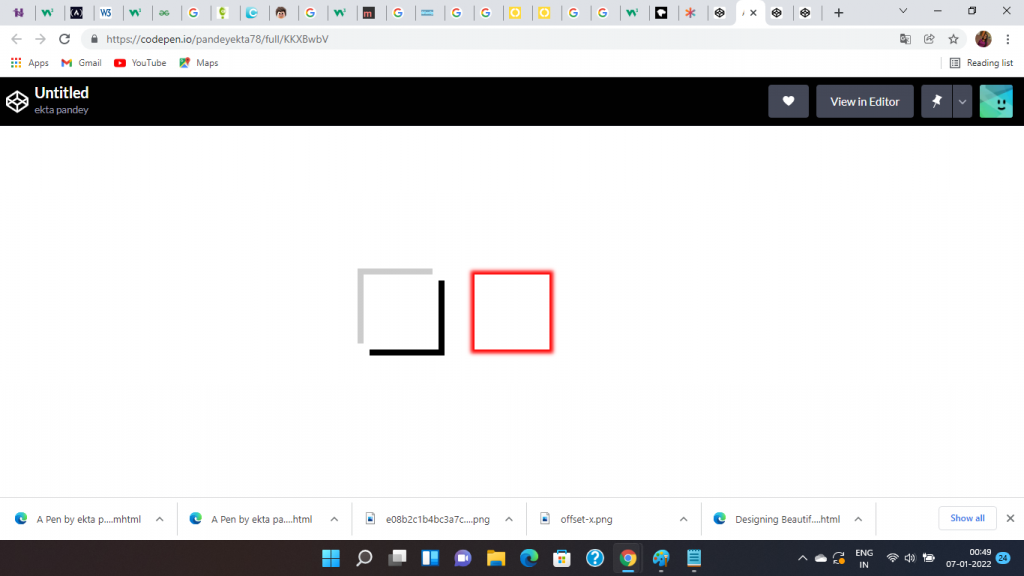Open a new browser tab with the plus button

(x=838, y=13)
